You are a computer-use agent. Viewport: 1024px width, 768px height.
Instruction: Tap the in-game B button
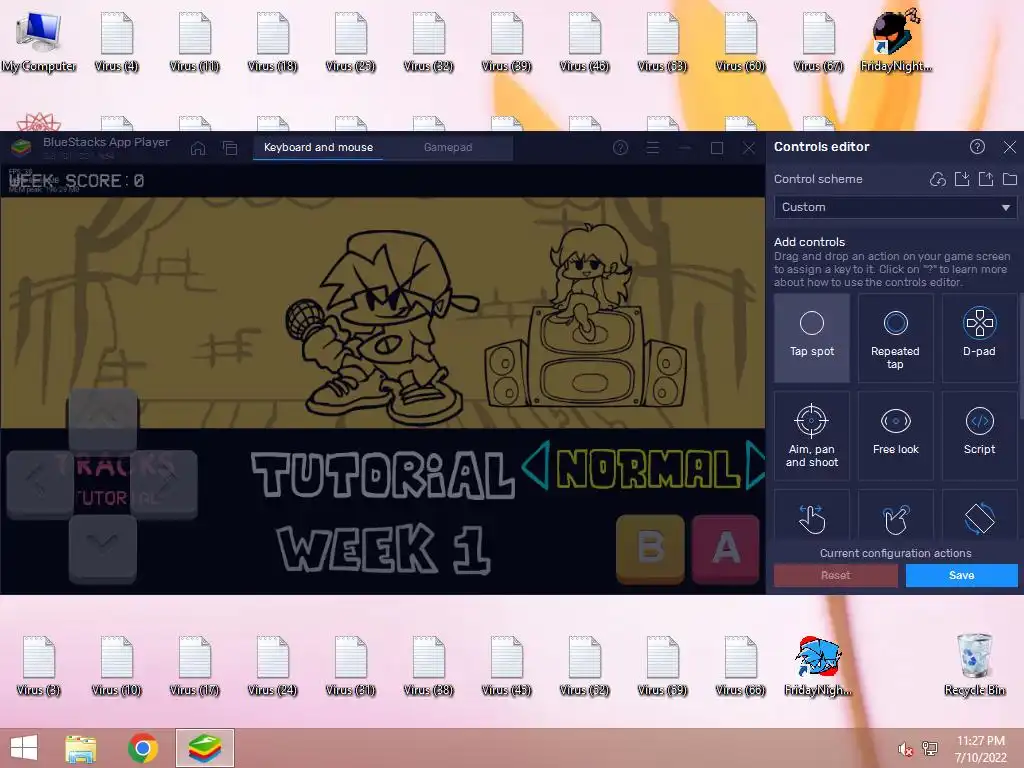(650, 549)
